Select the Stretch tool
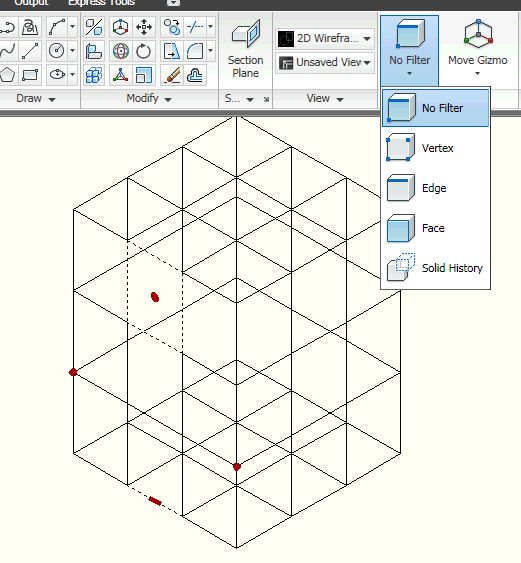 172,51
